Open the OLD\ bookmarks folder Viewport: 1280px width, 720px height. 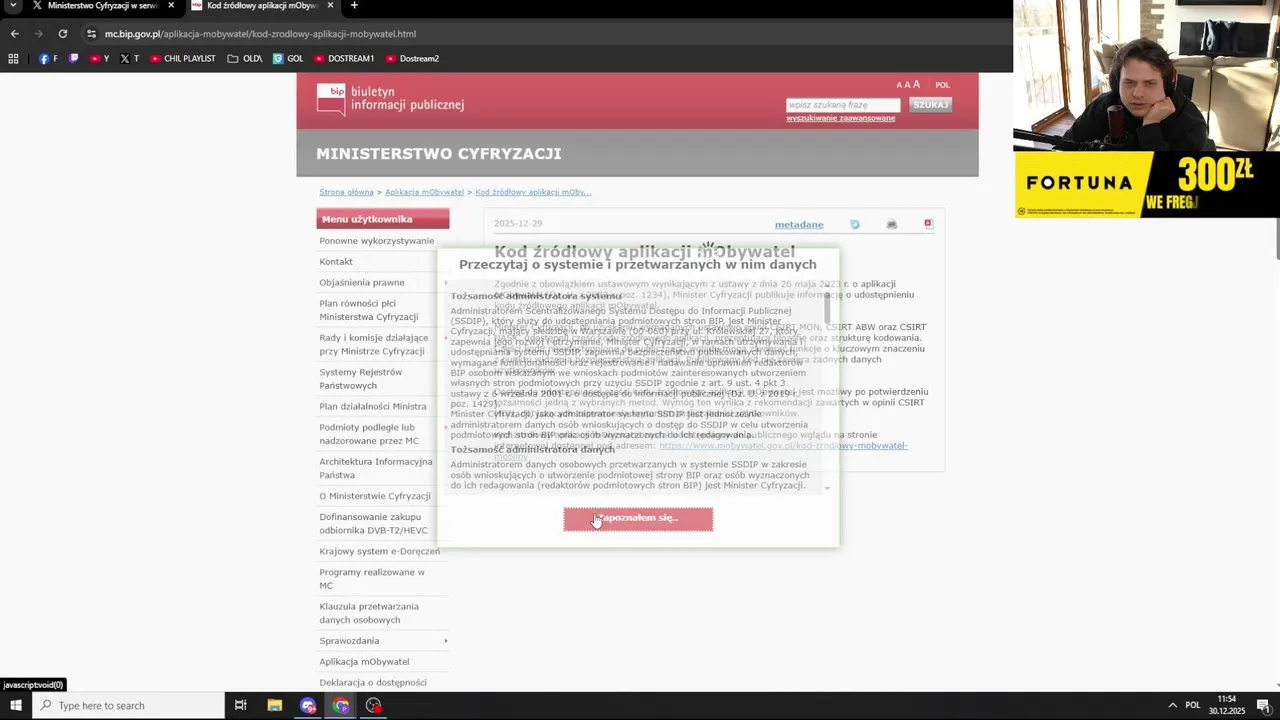tap(245, 59)
